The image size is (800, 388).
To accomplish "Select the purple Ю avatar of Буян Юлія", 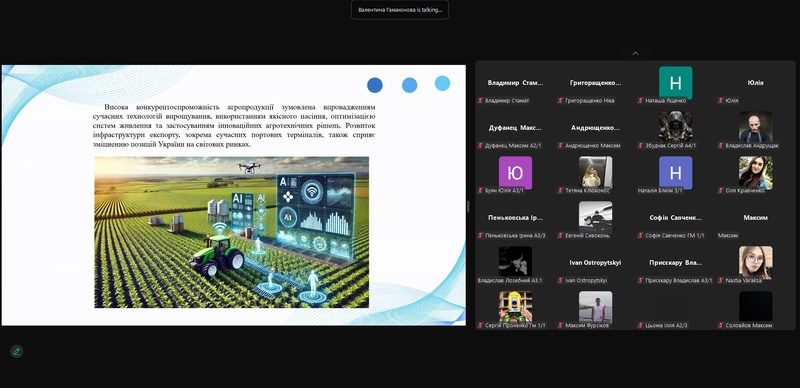I will click(515, 173).
